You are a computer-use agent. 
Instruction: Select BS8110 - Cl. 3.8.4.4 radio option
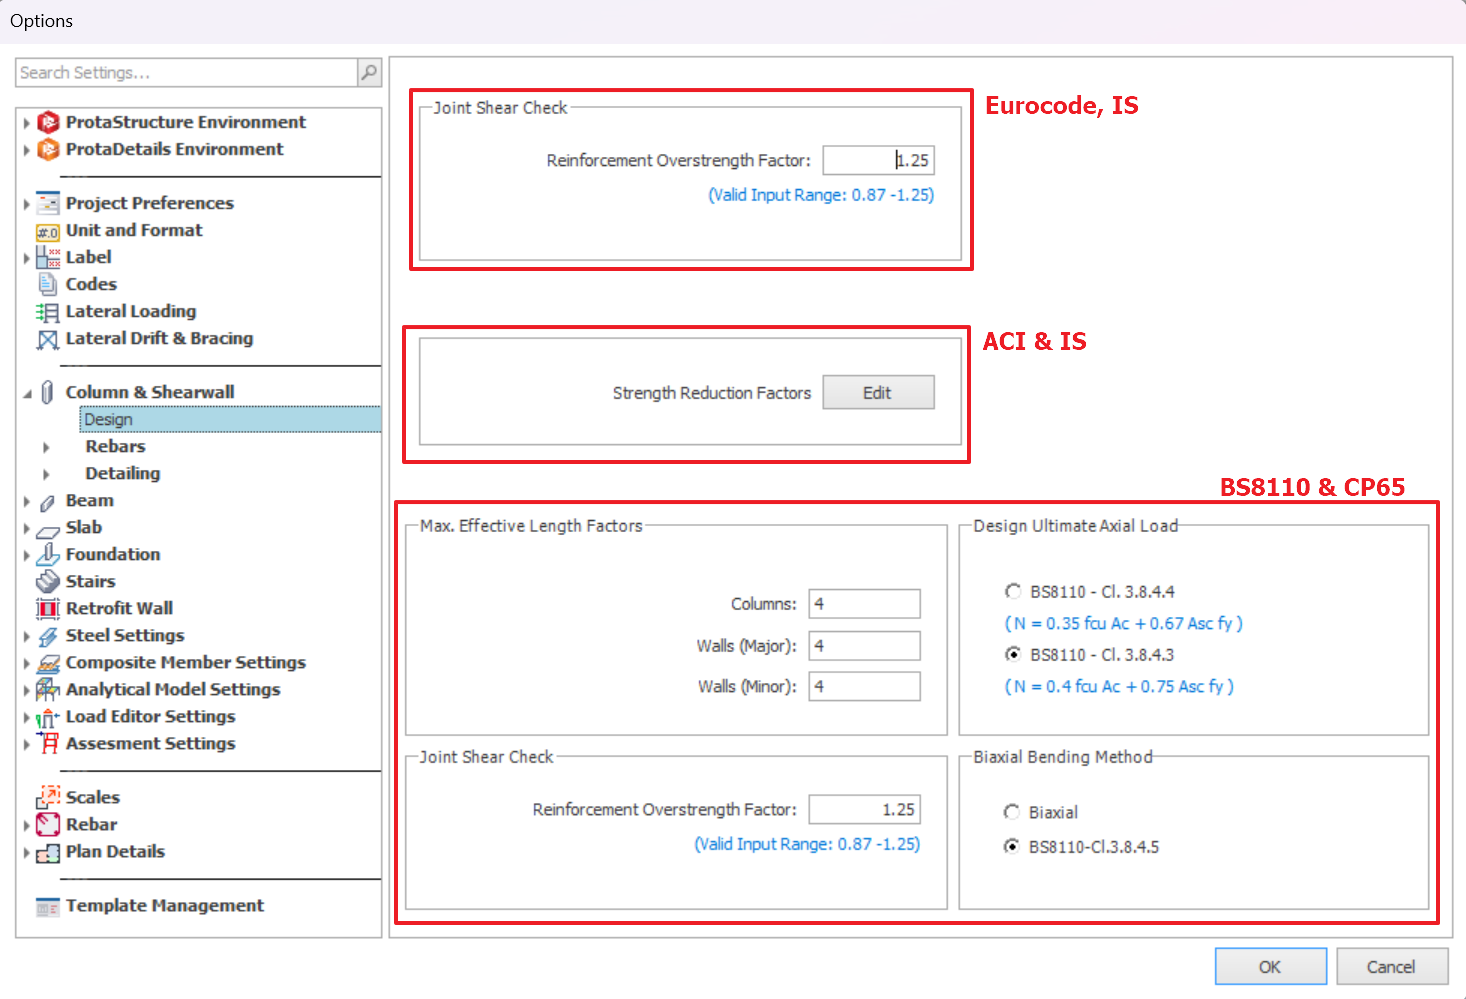(1013, 591)
